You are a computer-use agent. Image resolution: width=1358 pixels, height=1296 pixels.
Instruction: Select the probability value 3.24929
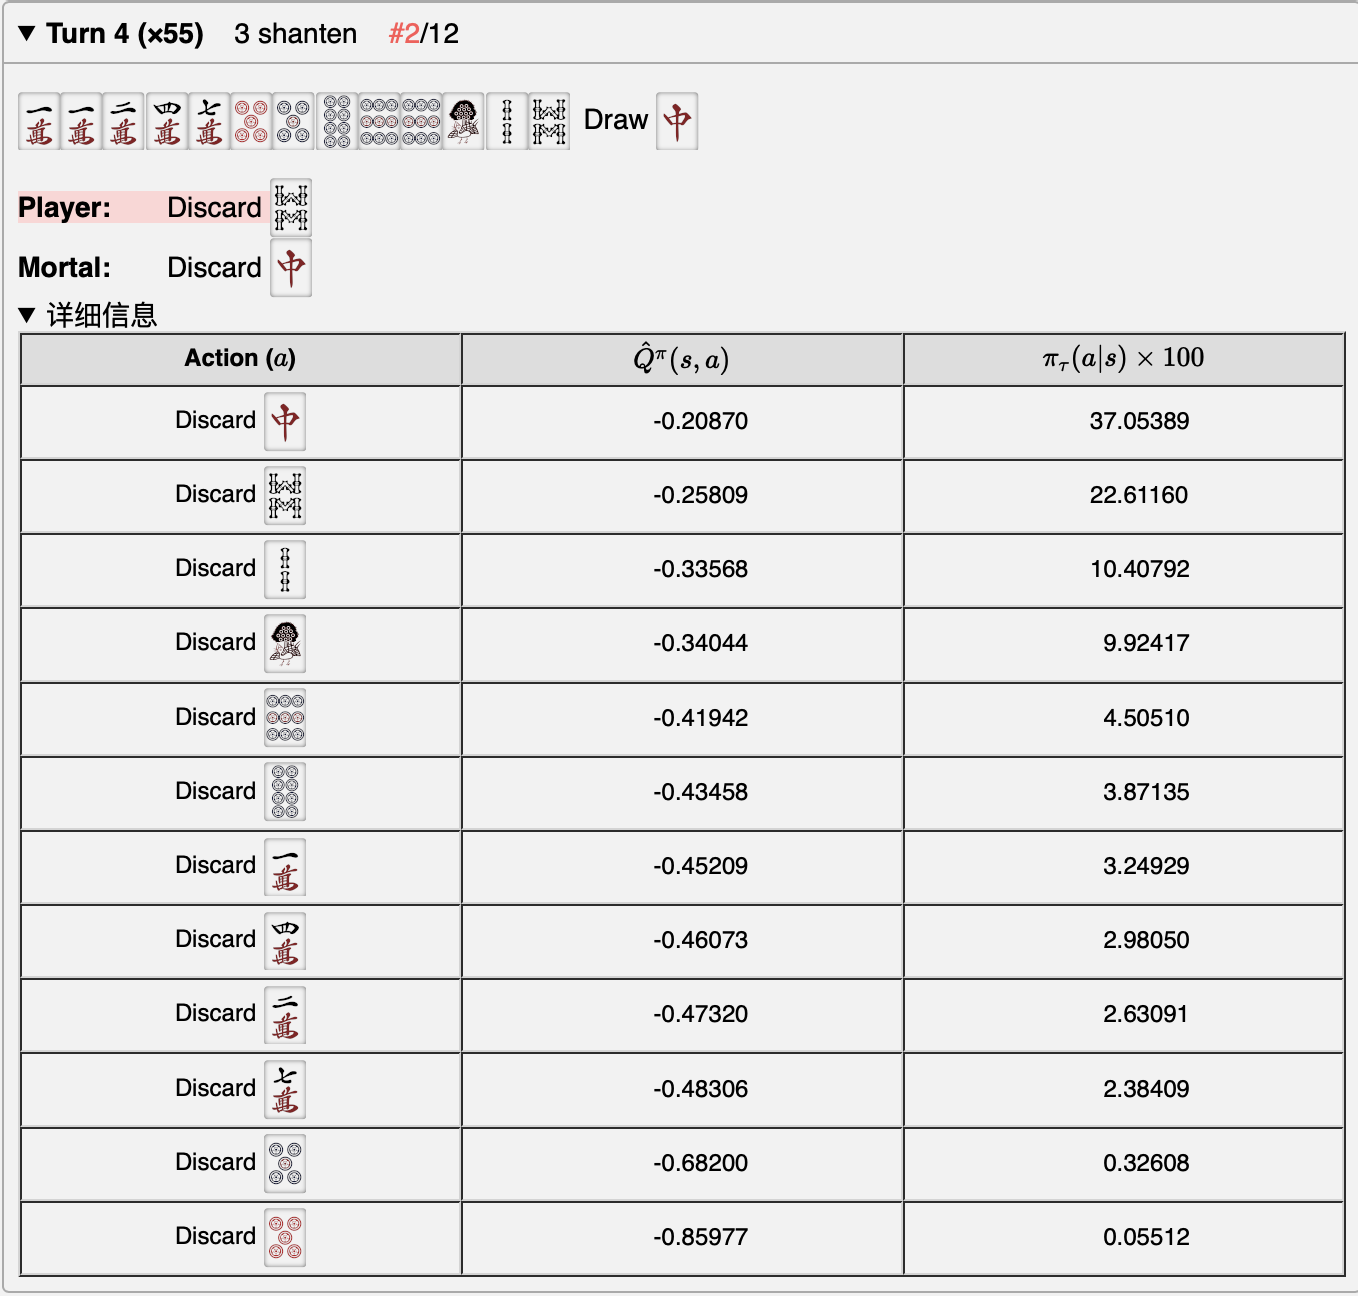coord(1146,866)
